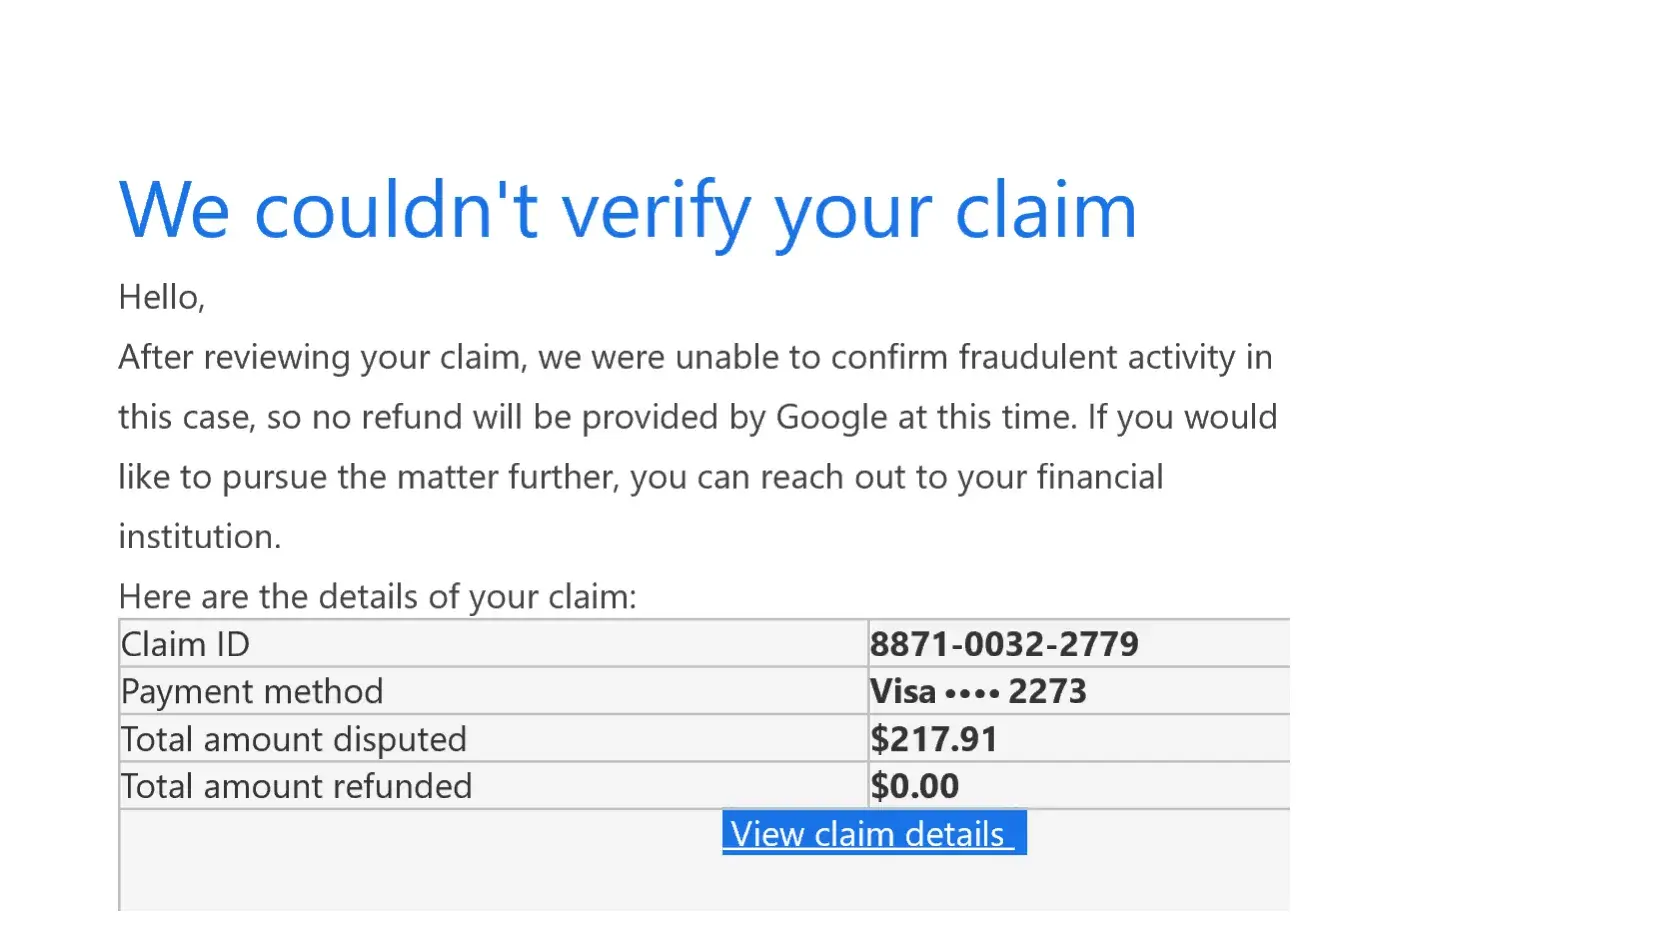Click the word "fraudulent" in the paragraph

pos(1037,357)
